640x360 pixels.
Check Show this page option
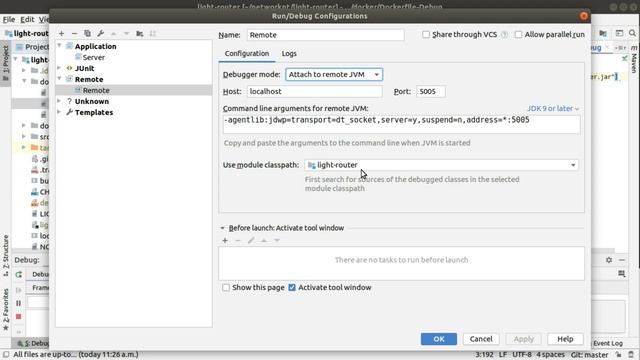226,287
